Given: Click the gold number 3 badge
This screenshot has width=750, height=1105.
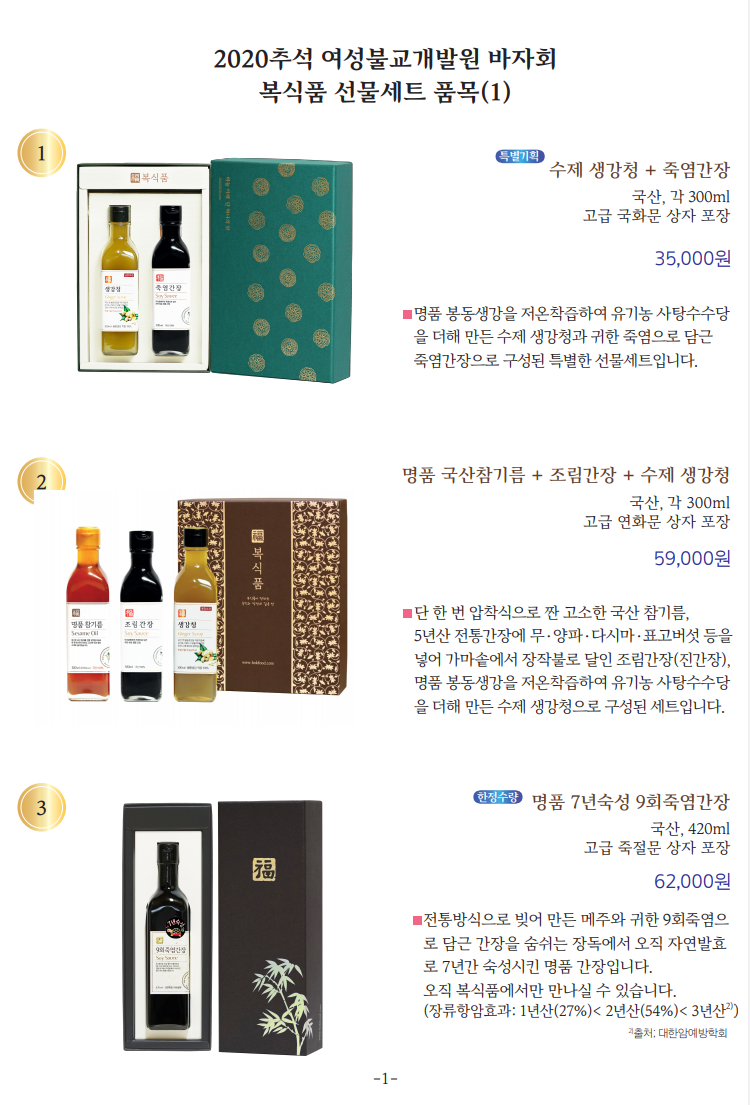Looking at the screenshot, I should (42, 807).
